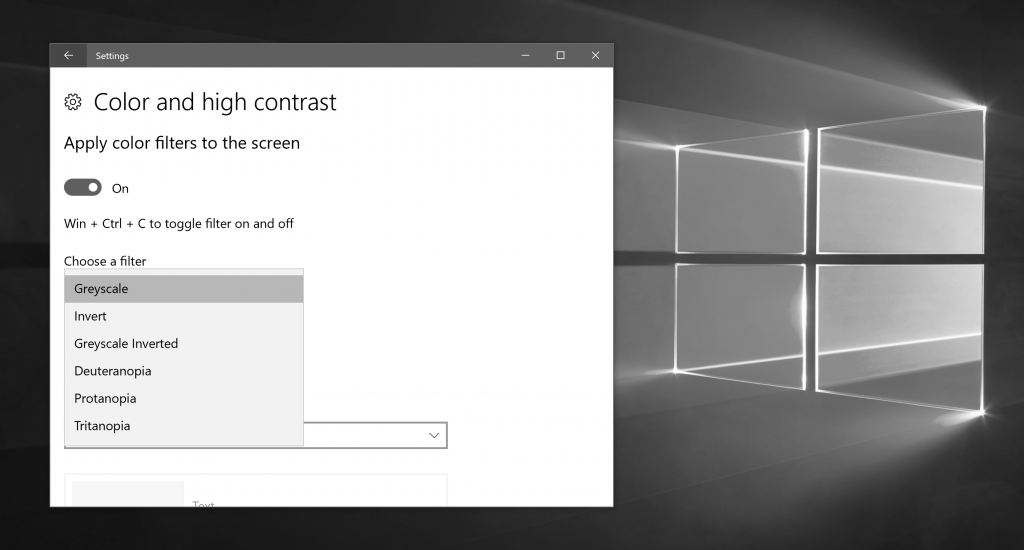
Task: Click the settings gear icon beside heading
Action: click(x=73, y=102)
